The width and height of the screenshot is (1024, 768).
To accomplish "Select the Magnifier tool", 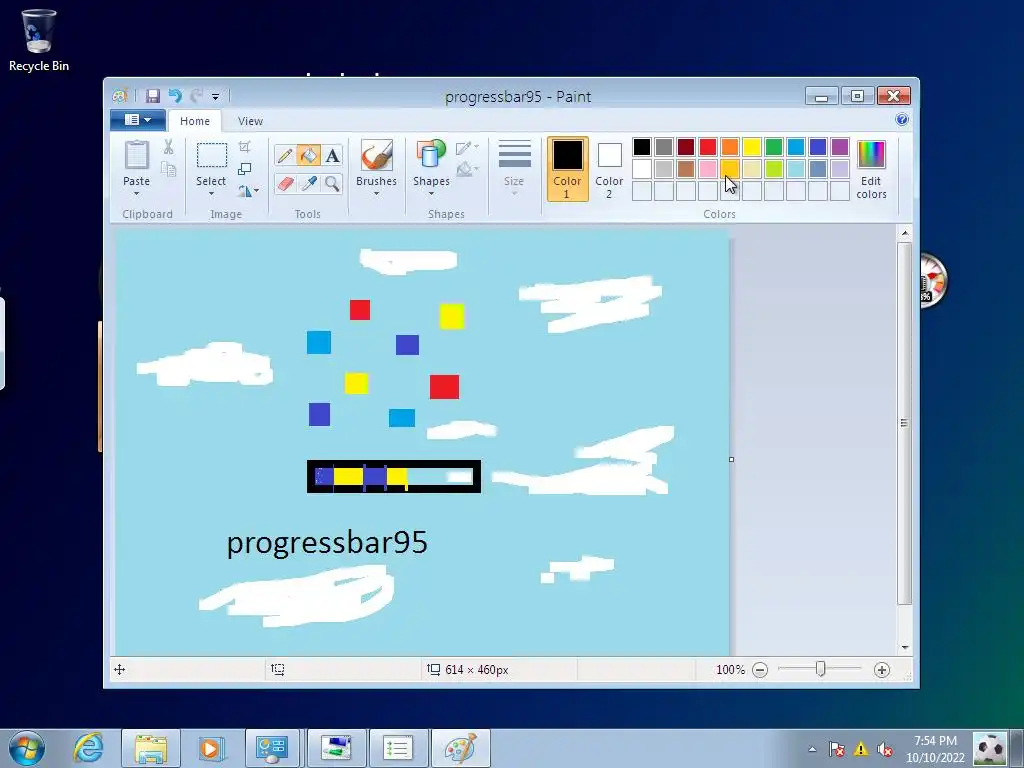I will click(x=332, y=184).
